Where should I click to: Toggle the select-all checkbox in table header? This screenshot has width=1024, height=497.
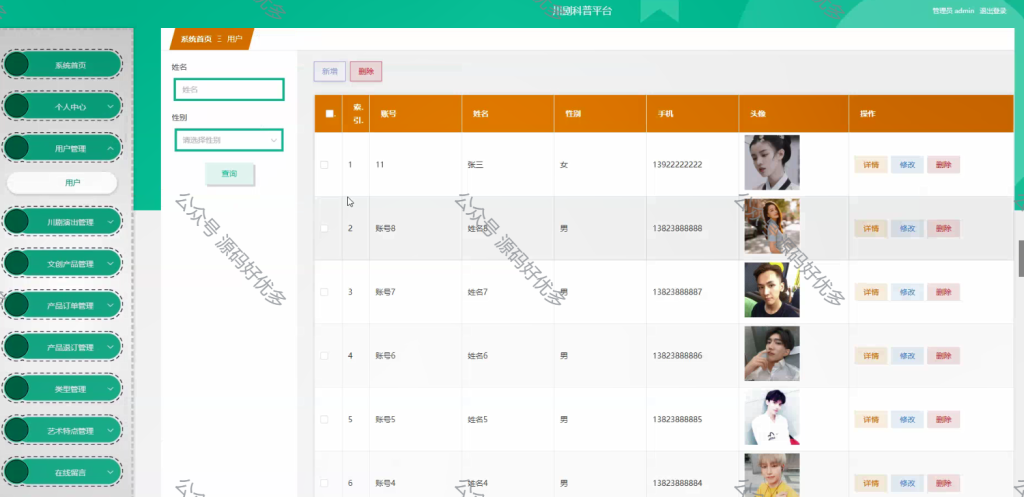[329, 114]
